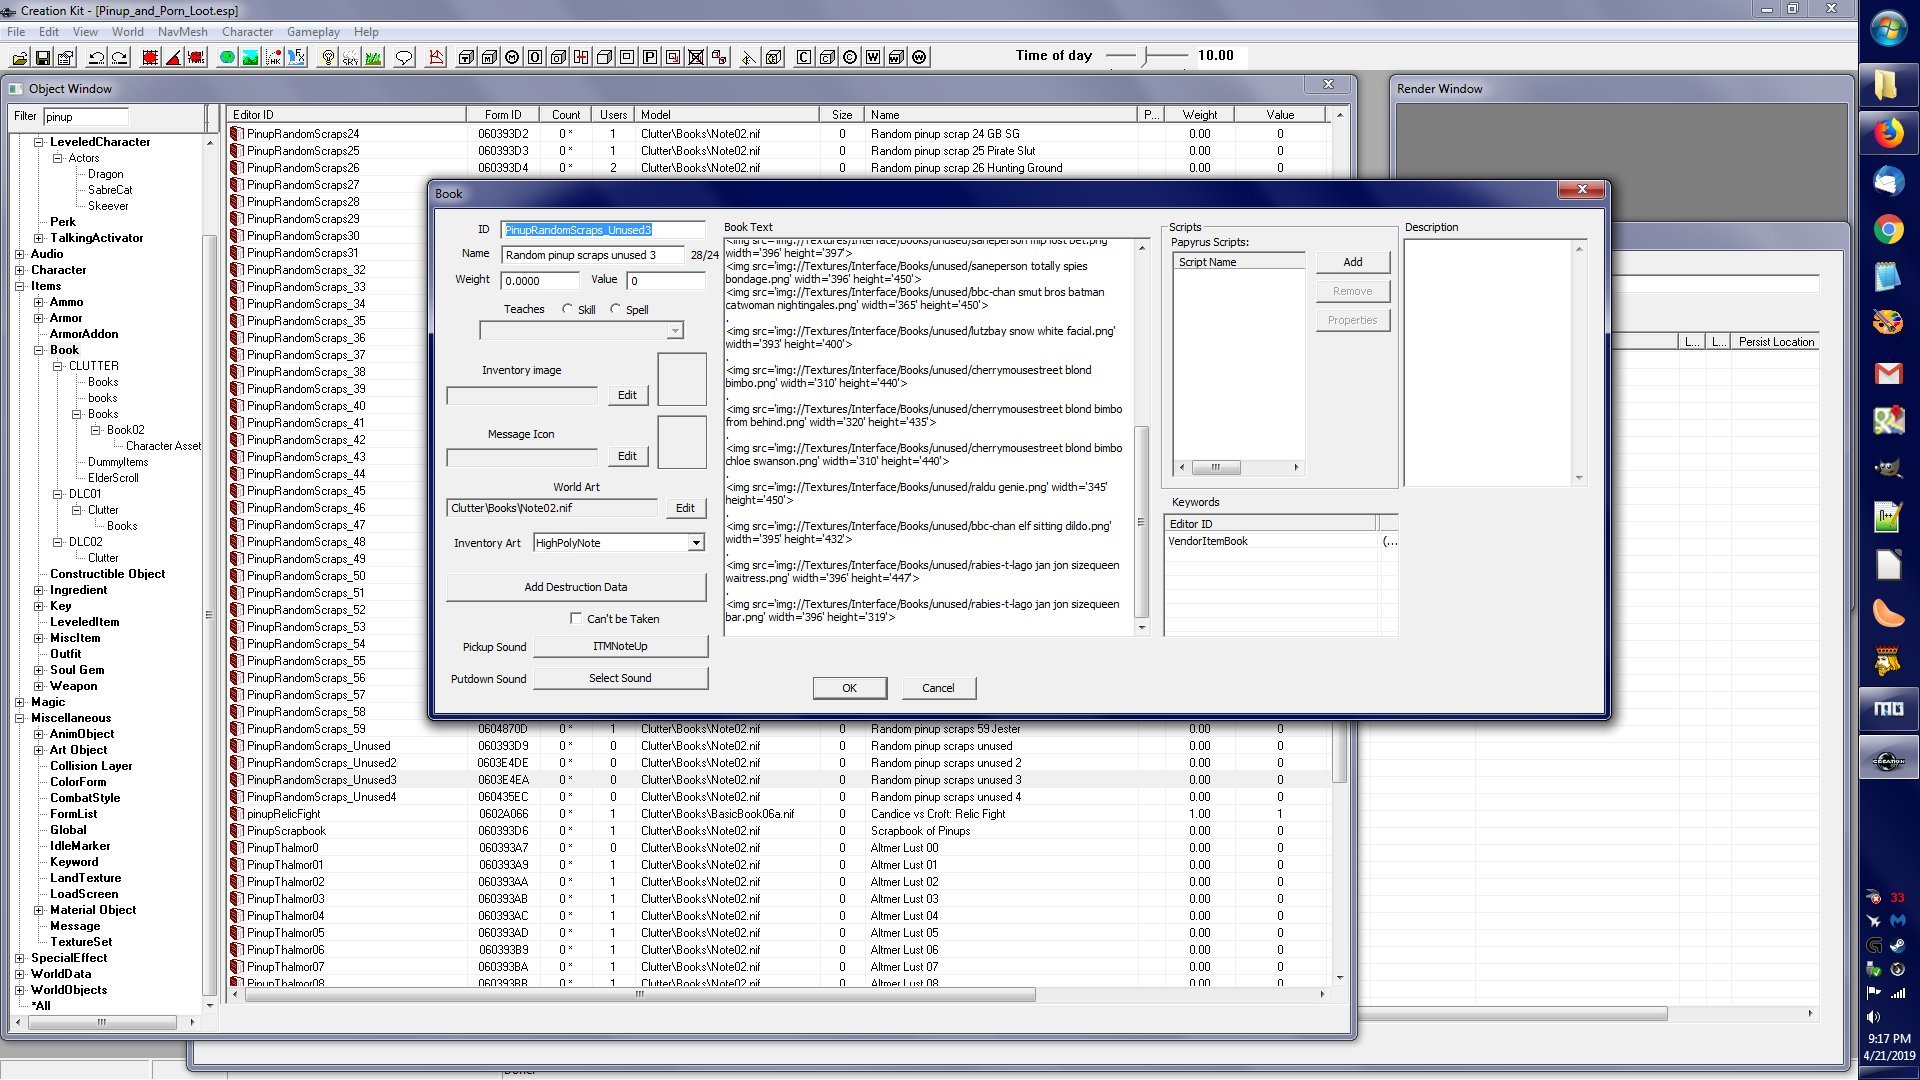Click the book Name input field
The height and width of the screenshot is (1080, 1920).
[593, 255]
